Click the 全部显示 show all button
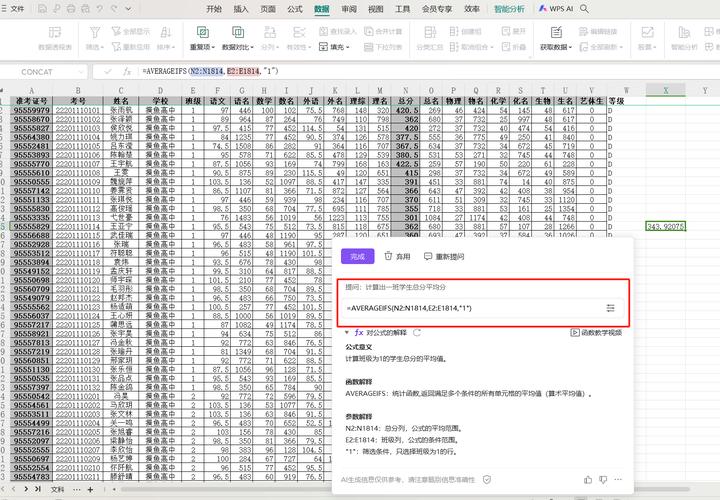This screenshot has width=720, height=500. (x=131, y=31)
